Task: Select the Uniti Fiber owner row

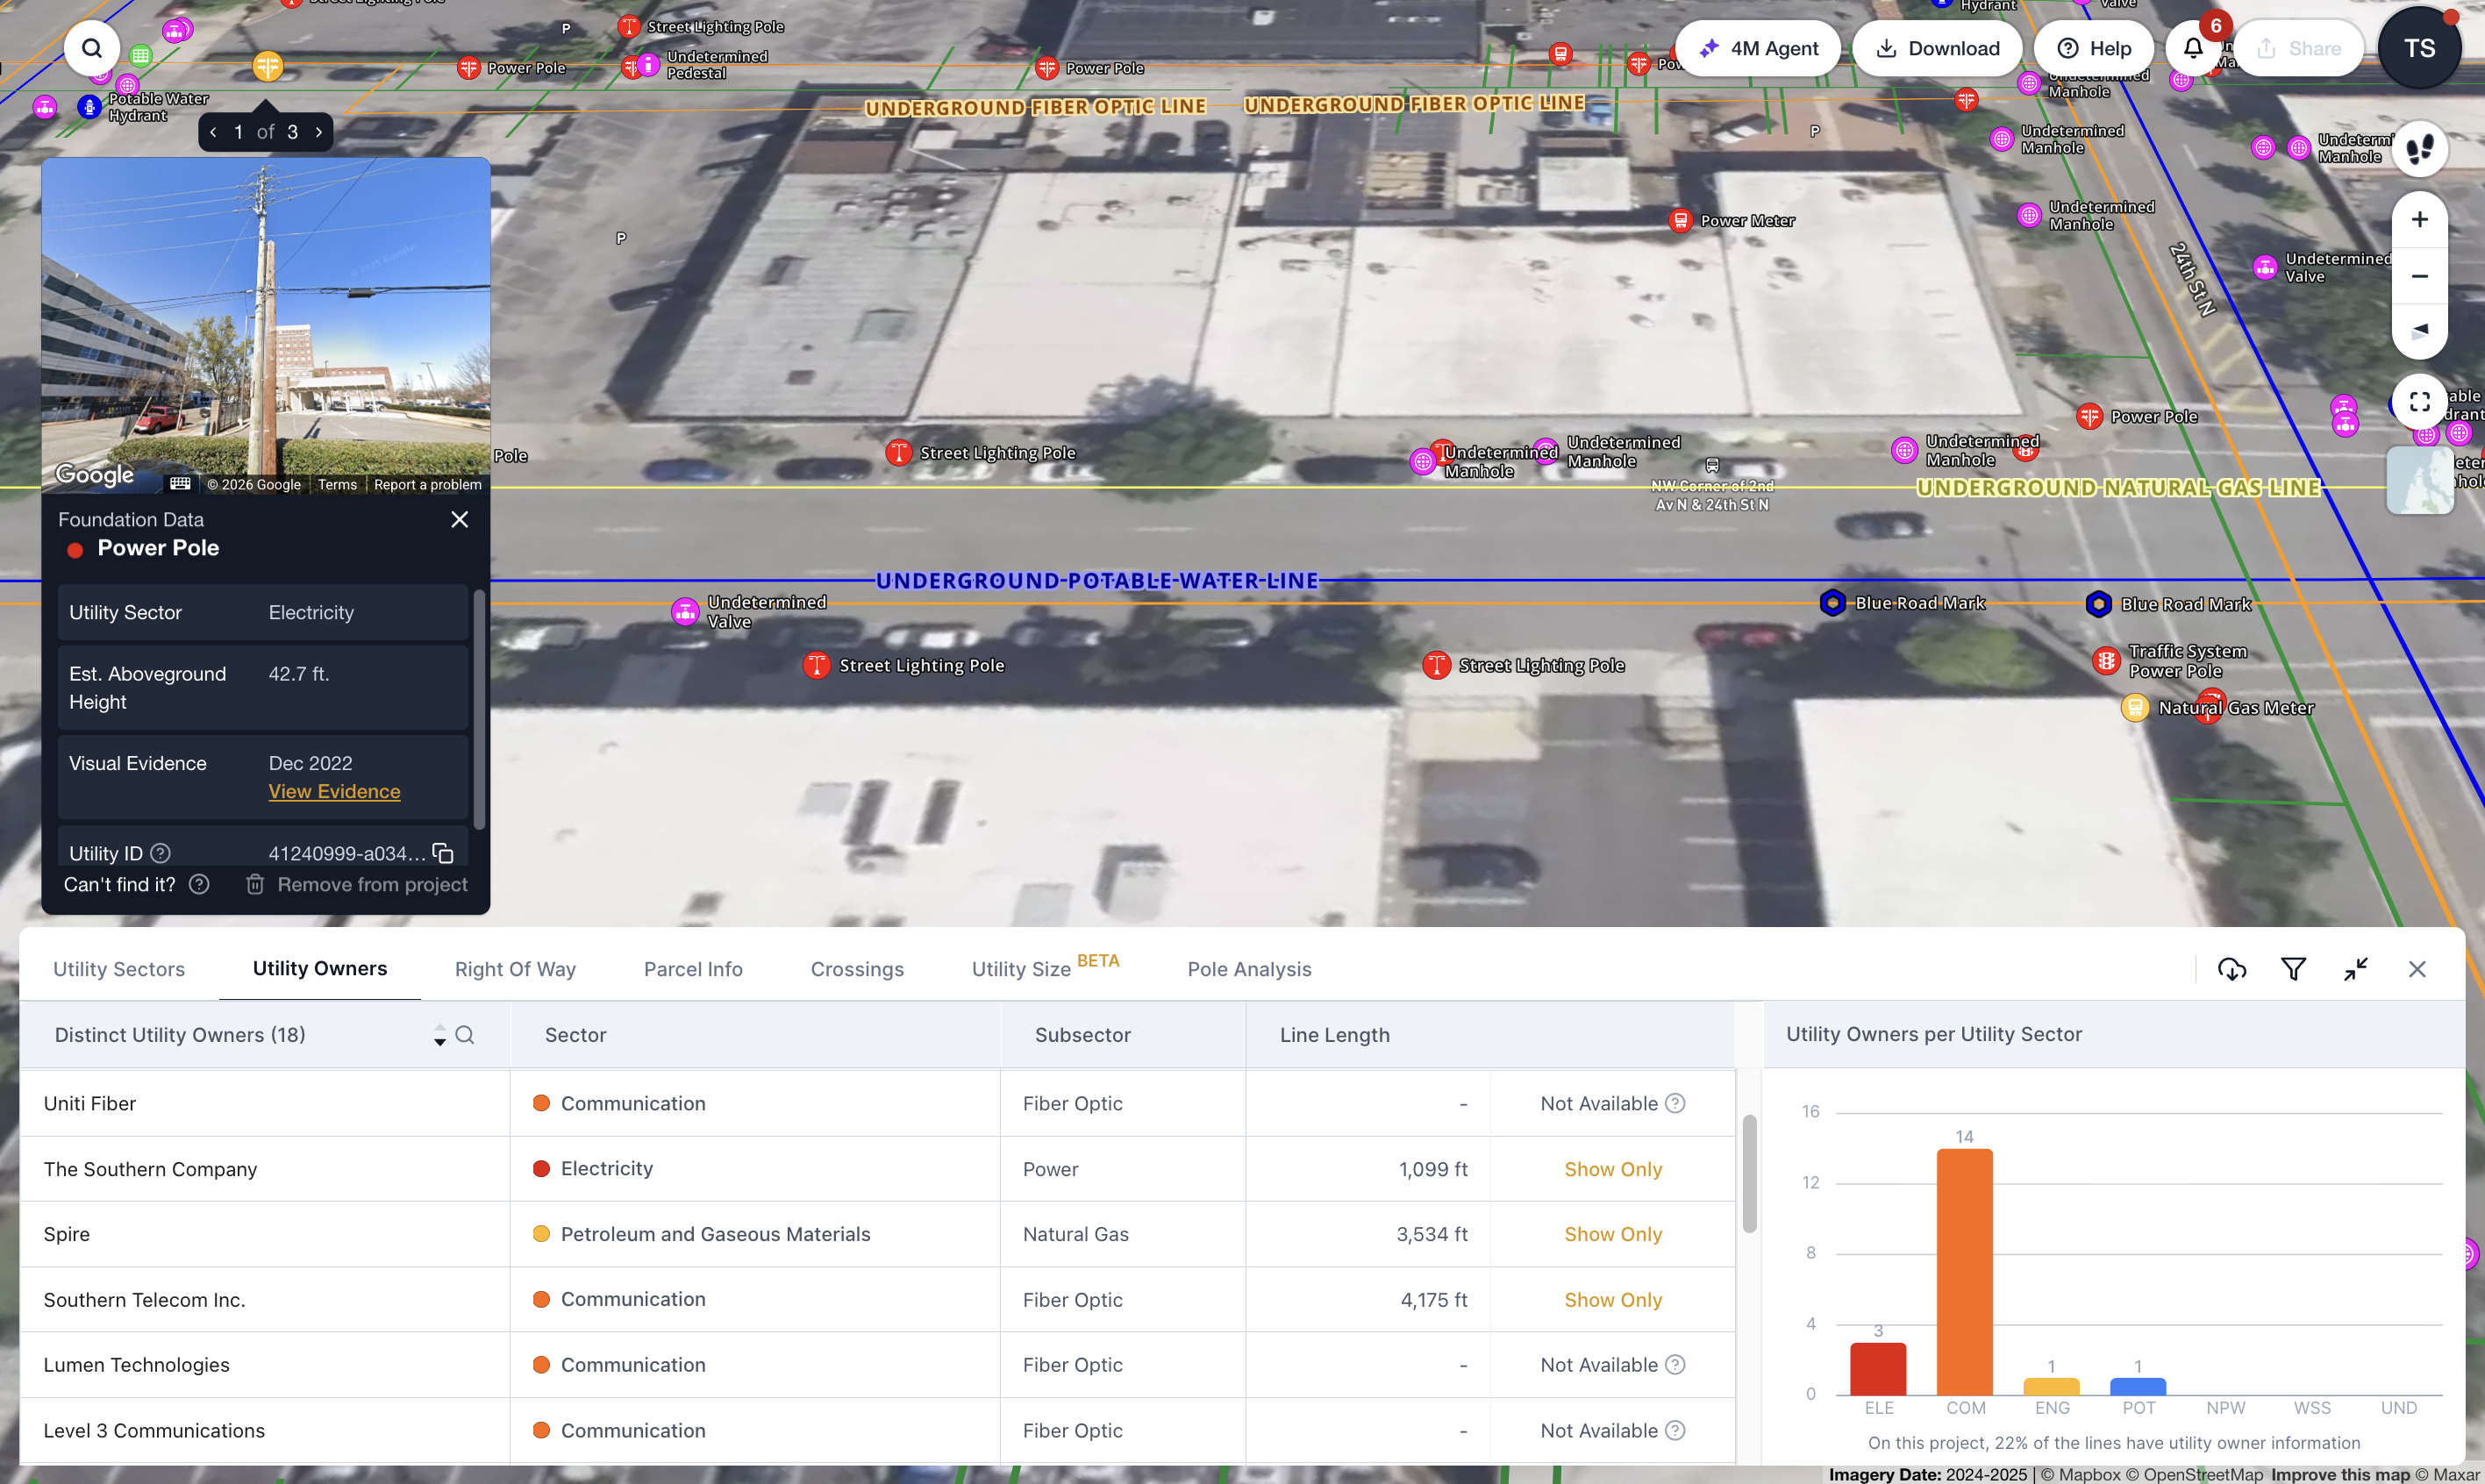Action: pos(877,1103)
